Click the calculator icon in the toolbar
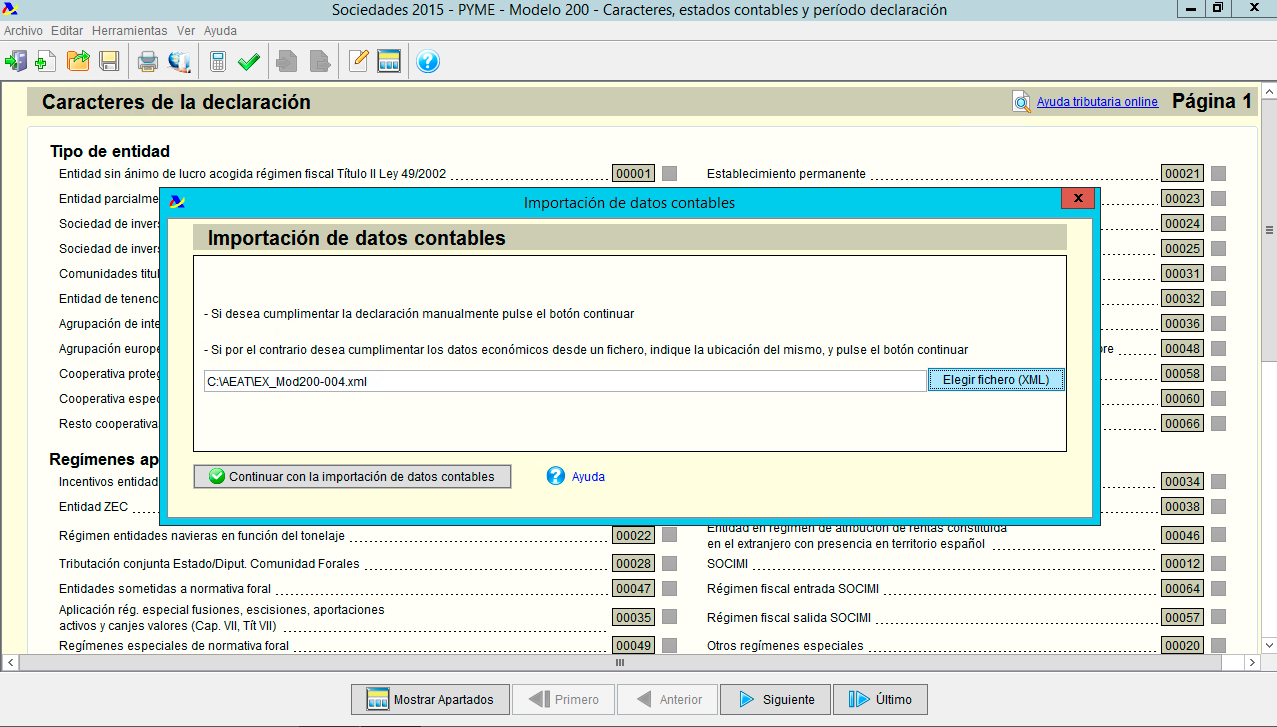1277x727 pixels. click(x=217, y=62)
